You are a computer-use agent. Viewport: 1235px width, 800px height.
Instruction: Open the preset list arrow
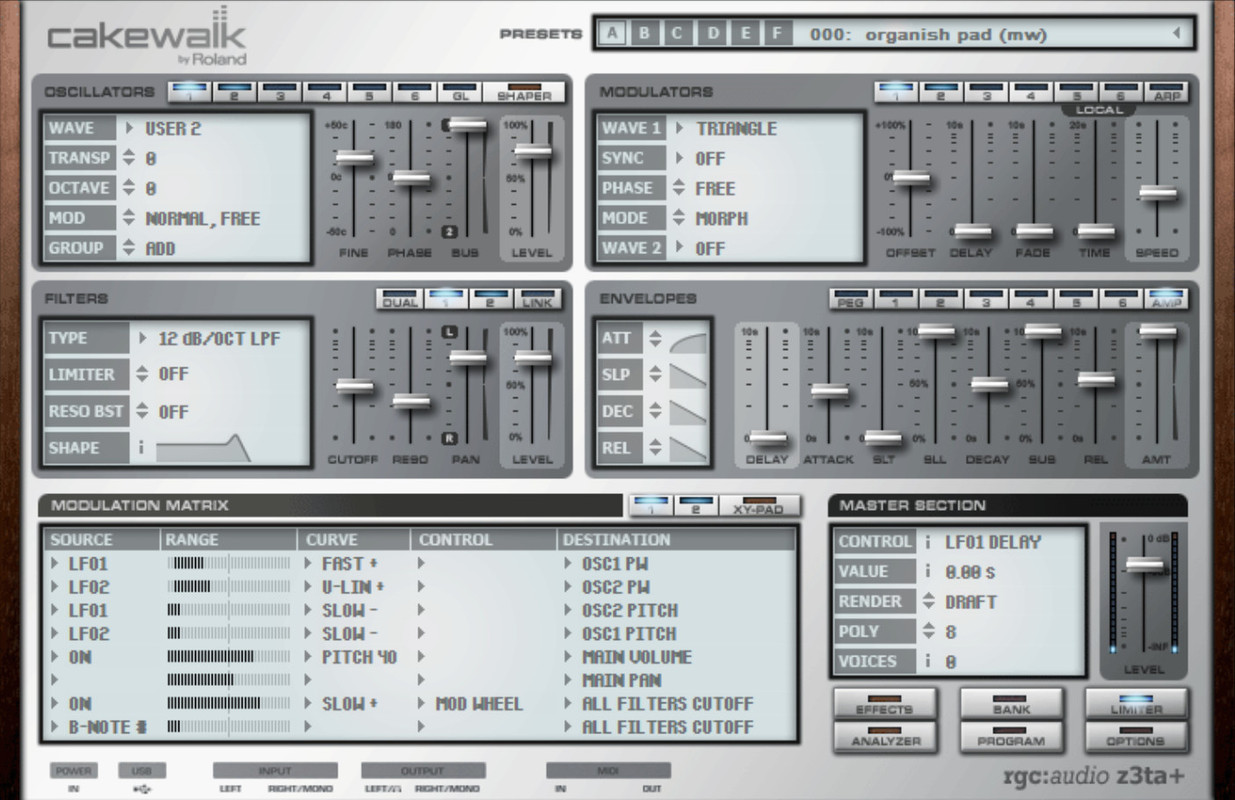[1177, 33]
